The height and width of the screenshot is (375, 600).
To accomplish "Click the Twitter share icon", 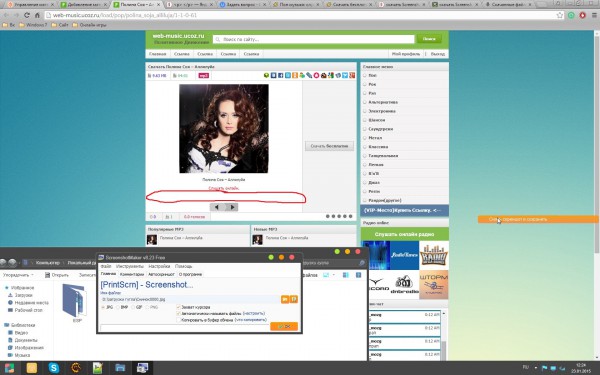I will point(345,75).
